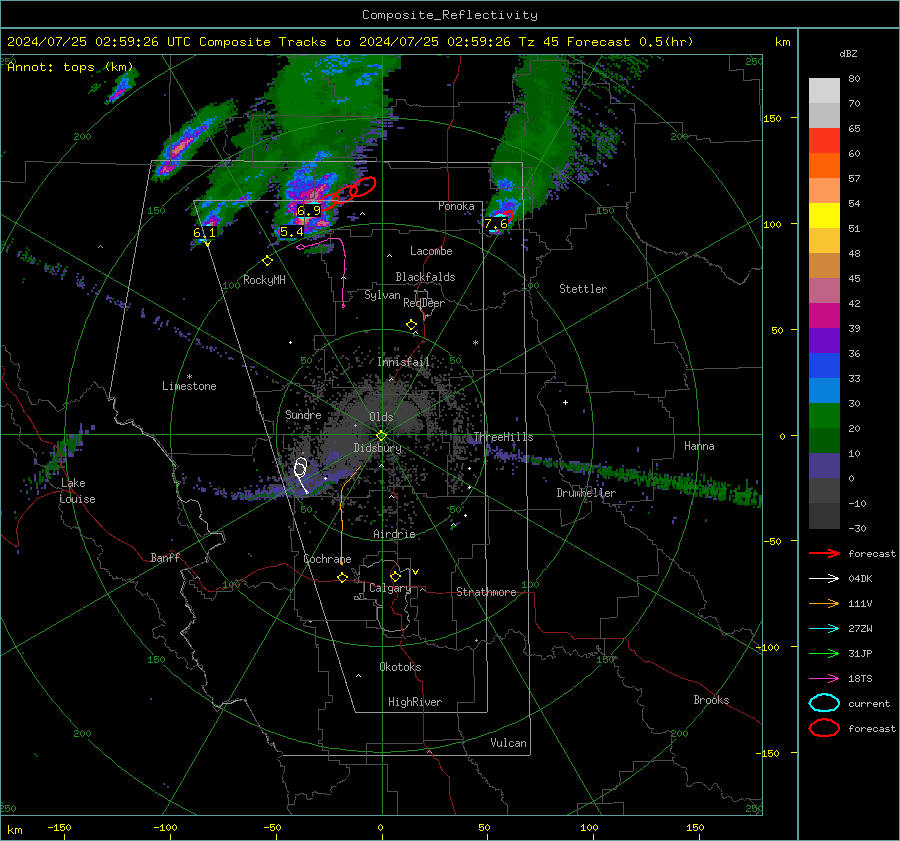The width and height of the screenshot is (900, 841).
Task: Click the Strathmore label
Action: click(x=486, y=592)
